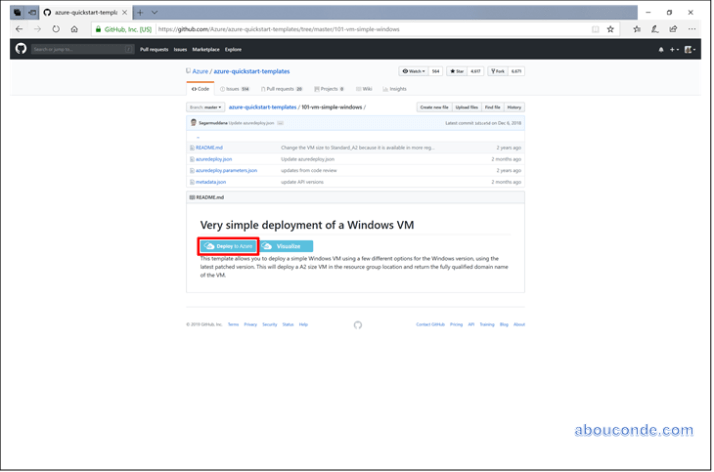This screenshot has height=472, width=714.
Task: Click the browser home icon
Action: 74,29
